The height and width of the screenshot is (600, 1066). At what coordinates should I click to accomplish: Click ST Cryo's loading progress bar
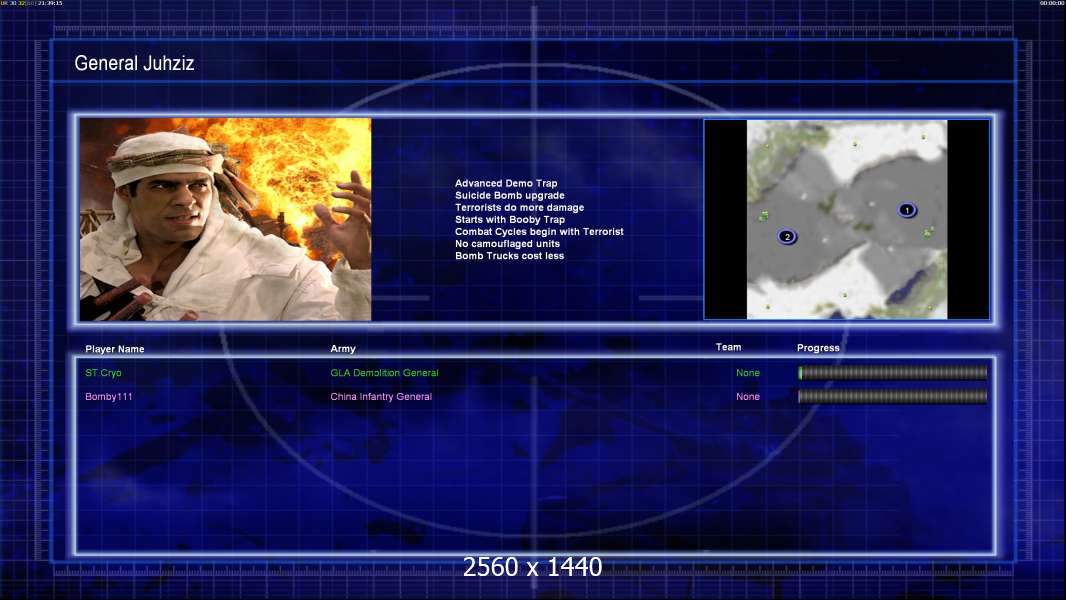pos(892,373)
